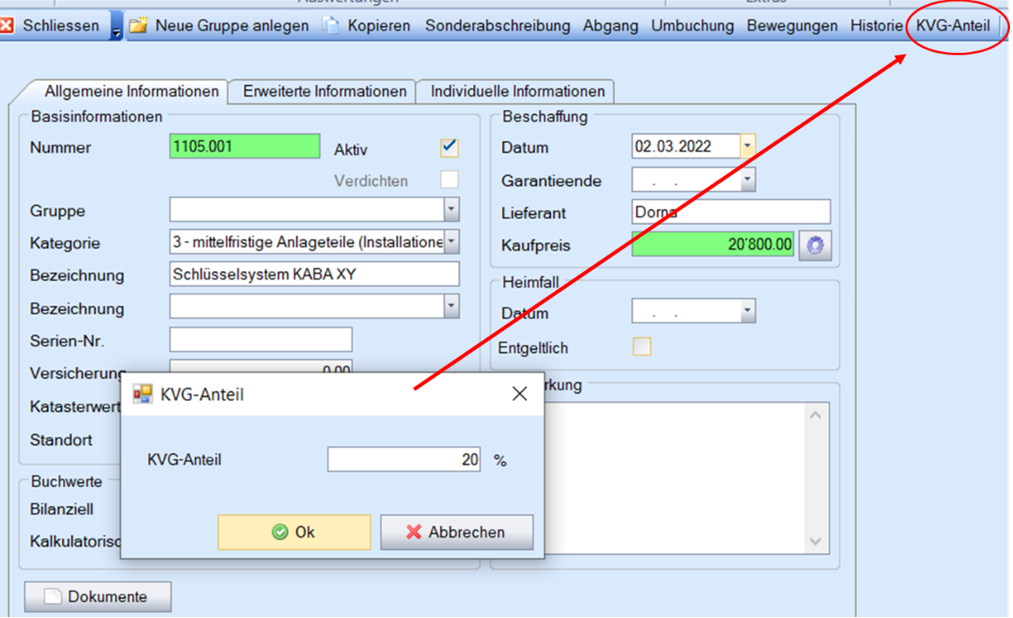
Task: Click the Kaufpreis field 20'800.00
Action: (x=713, y=244)
